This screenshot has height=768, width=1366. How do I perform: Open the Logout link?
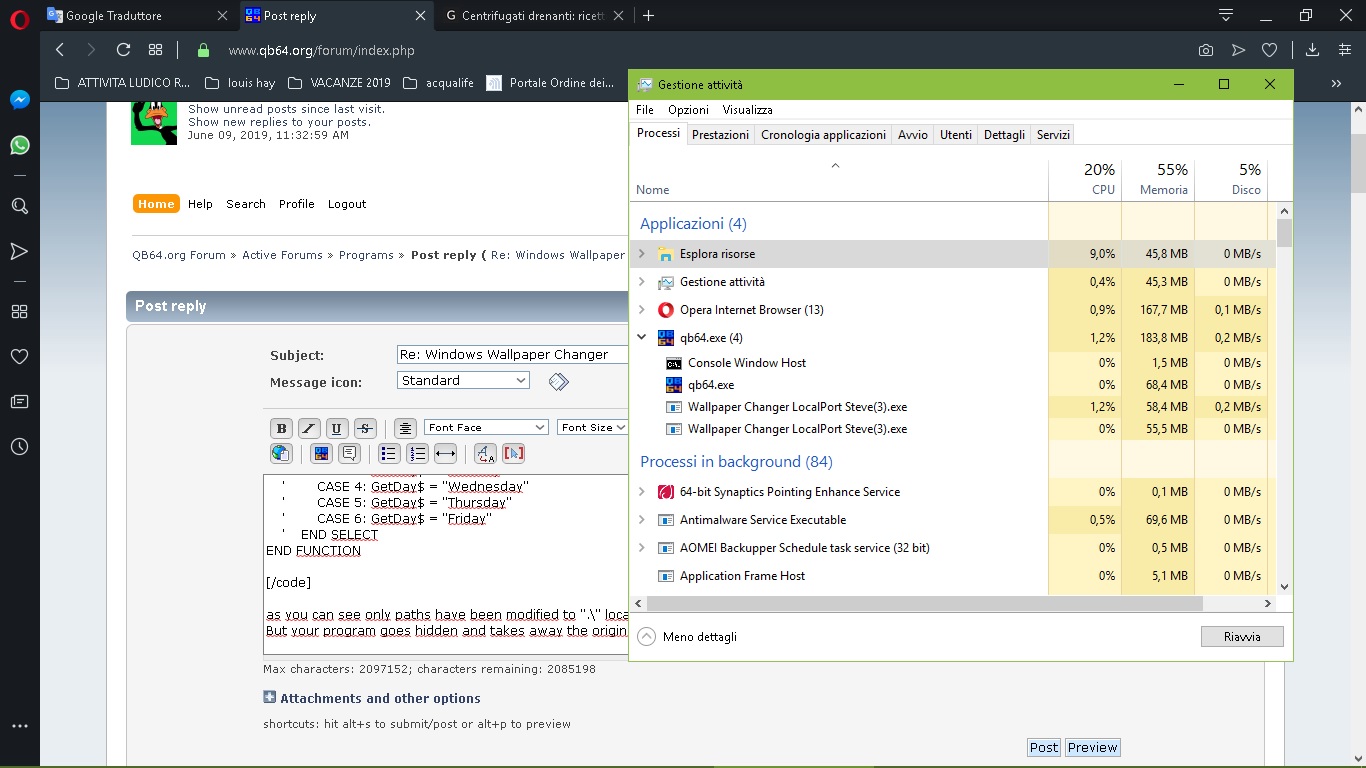point(347,204)
